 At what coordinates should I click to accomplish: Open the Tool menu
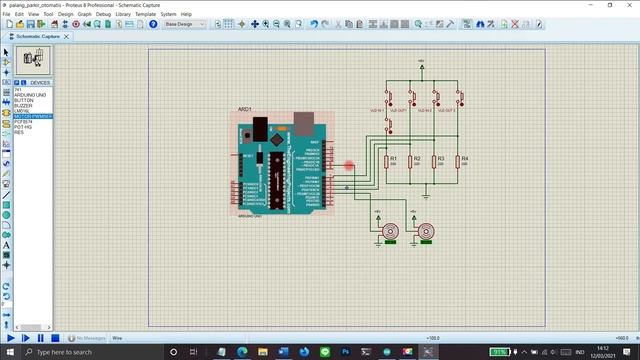(x=48, y=14)
